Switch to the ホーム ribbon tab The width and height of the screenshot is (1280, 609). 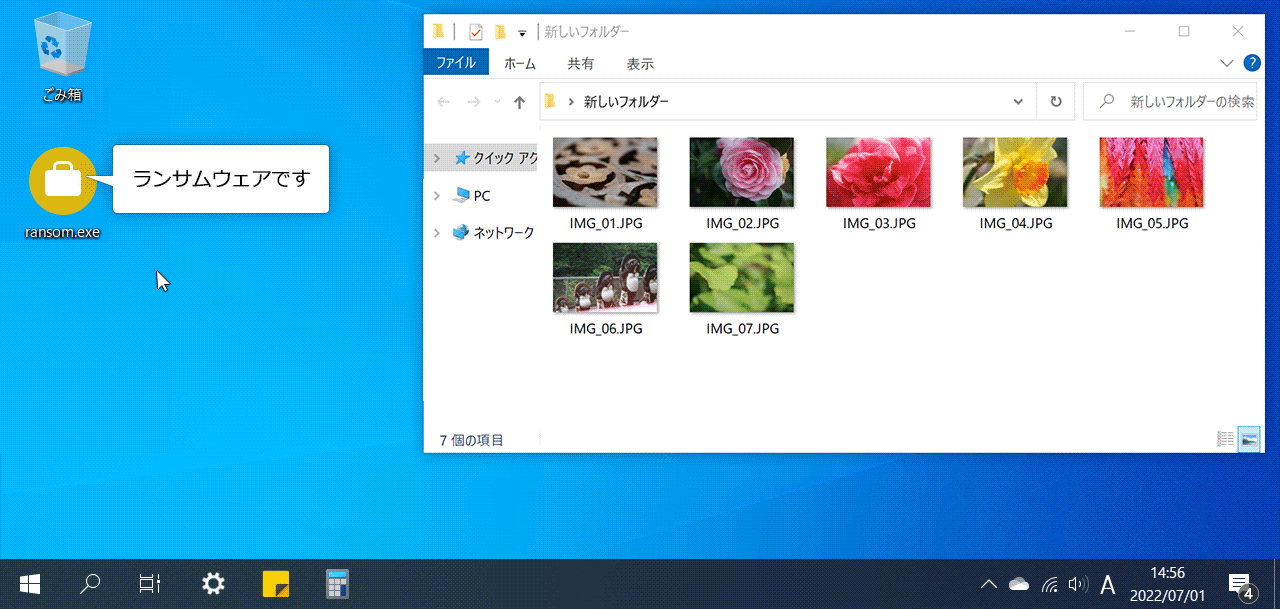point(520,63)
